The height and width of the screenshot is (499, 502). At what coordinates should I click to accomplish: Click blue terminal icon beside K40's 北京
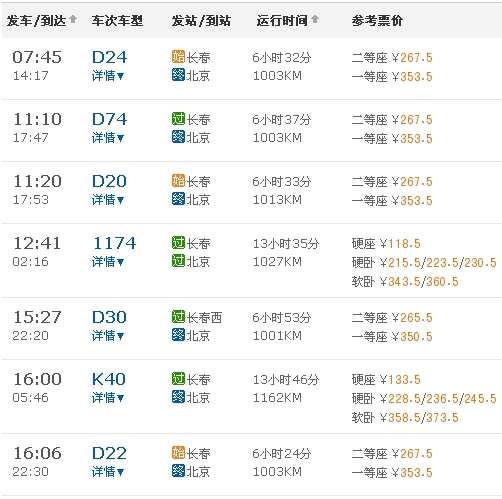[x=178, y=397]
